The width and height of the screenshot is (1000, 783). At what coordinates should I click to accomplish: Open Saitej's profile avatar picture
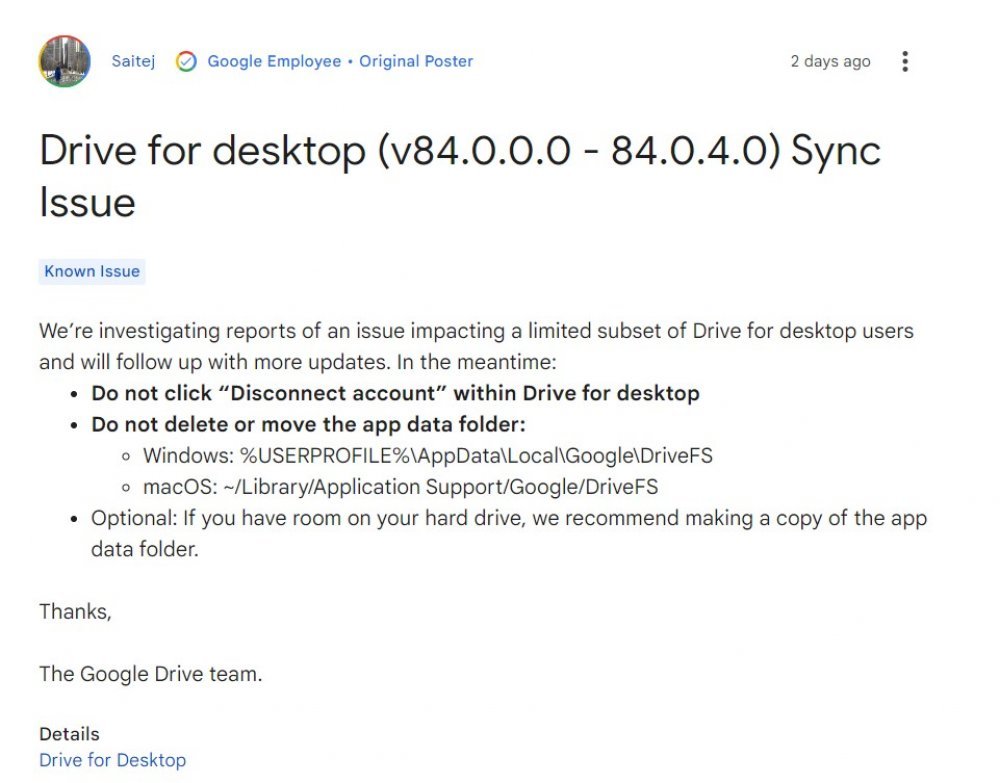pyautogui.click(x=64, y=61)
